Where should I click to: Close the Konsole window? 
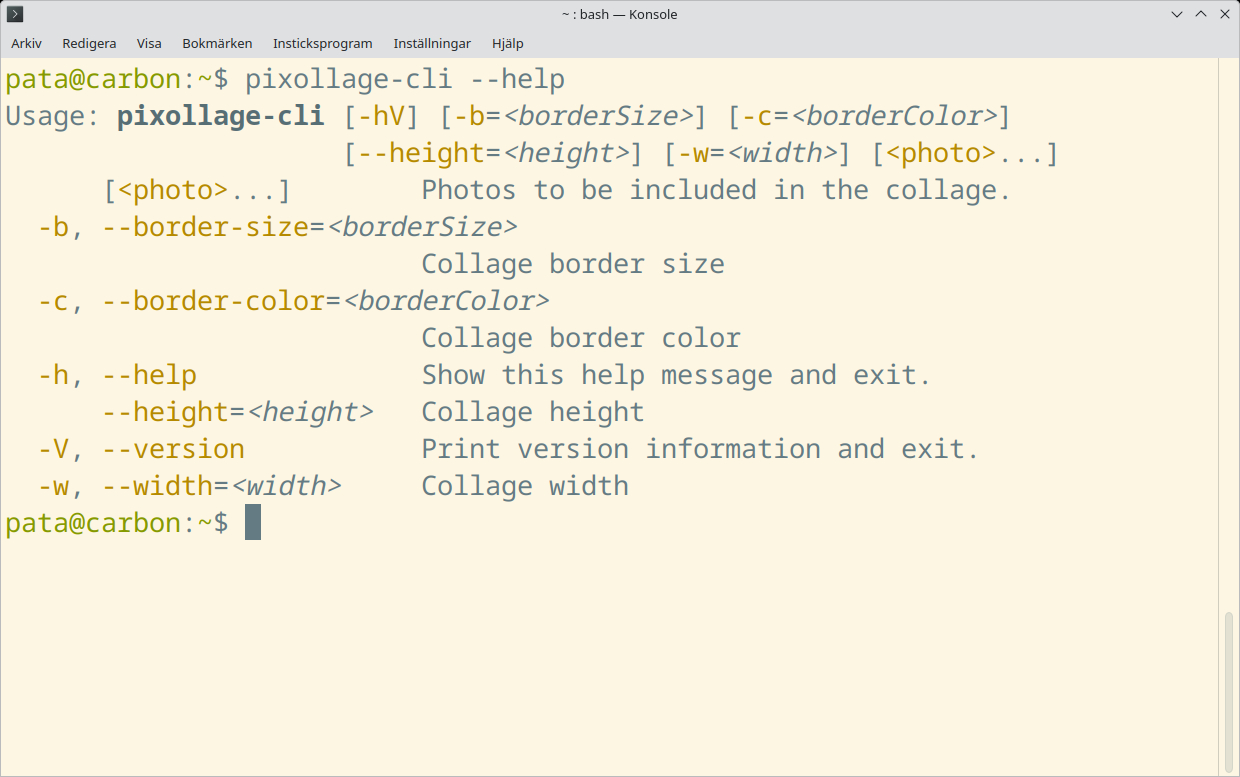1224,14
